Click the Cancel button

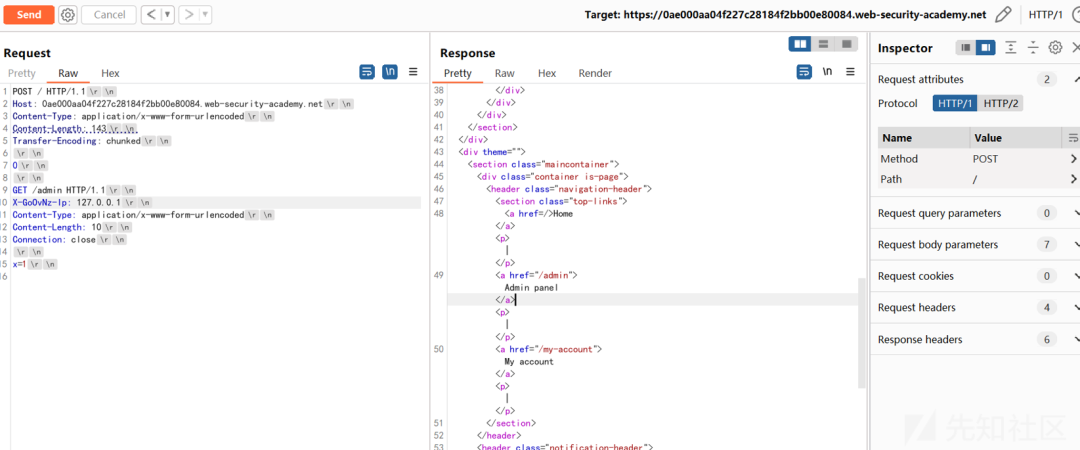click(109, 14)
